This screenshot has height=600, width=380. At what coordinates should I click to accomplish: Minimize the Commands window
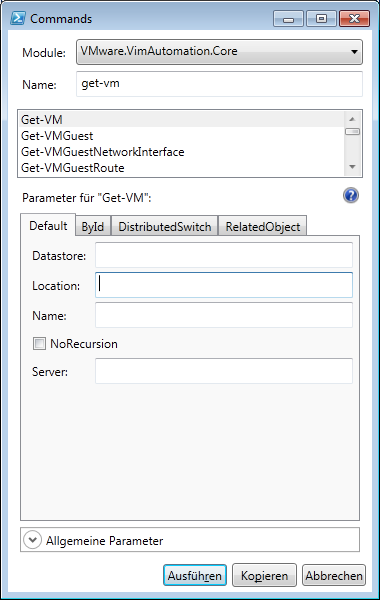point(289,19)
